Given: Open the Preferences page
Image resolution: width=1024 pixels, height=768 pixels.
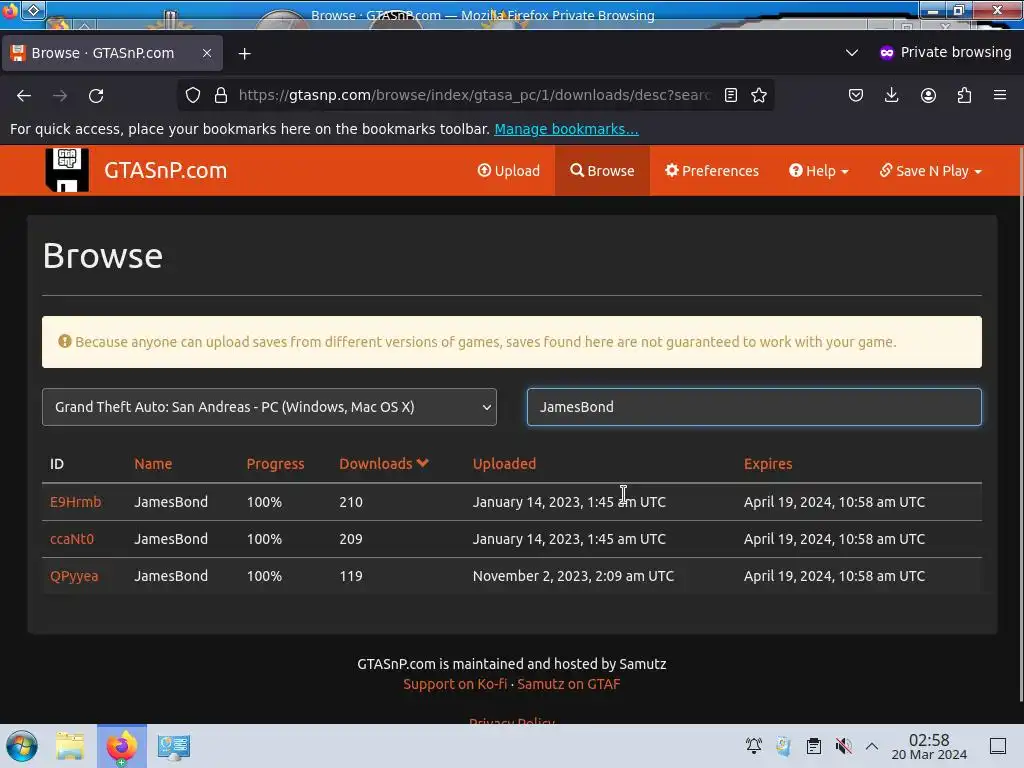Looking at the screenshot, I should (712, 170).
